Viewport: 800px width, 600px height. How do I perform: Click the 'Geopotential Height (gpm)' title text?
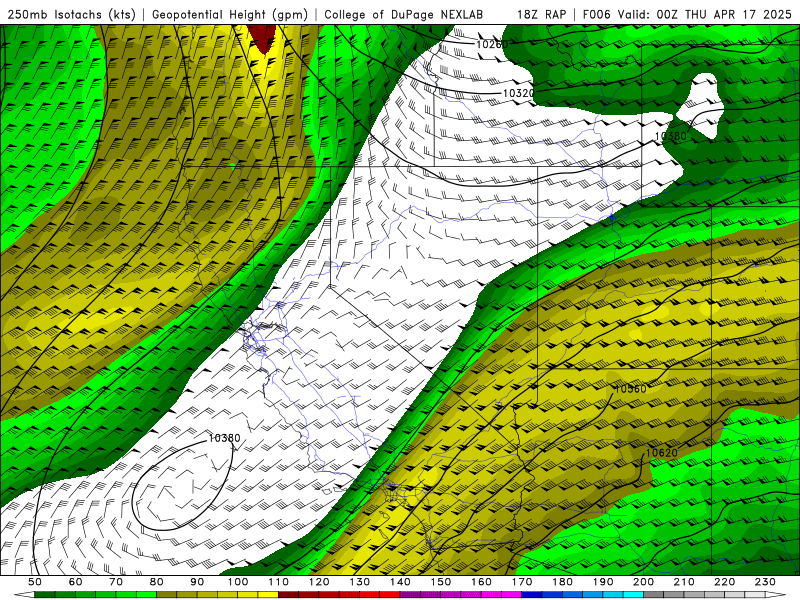(x=230, y=14)
